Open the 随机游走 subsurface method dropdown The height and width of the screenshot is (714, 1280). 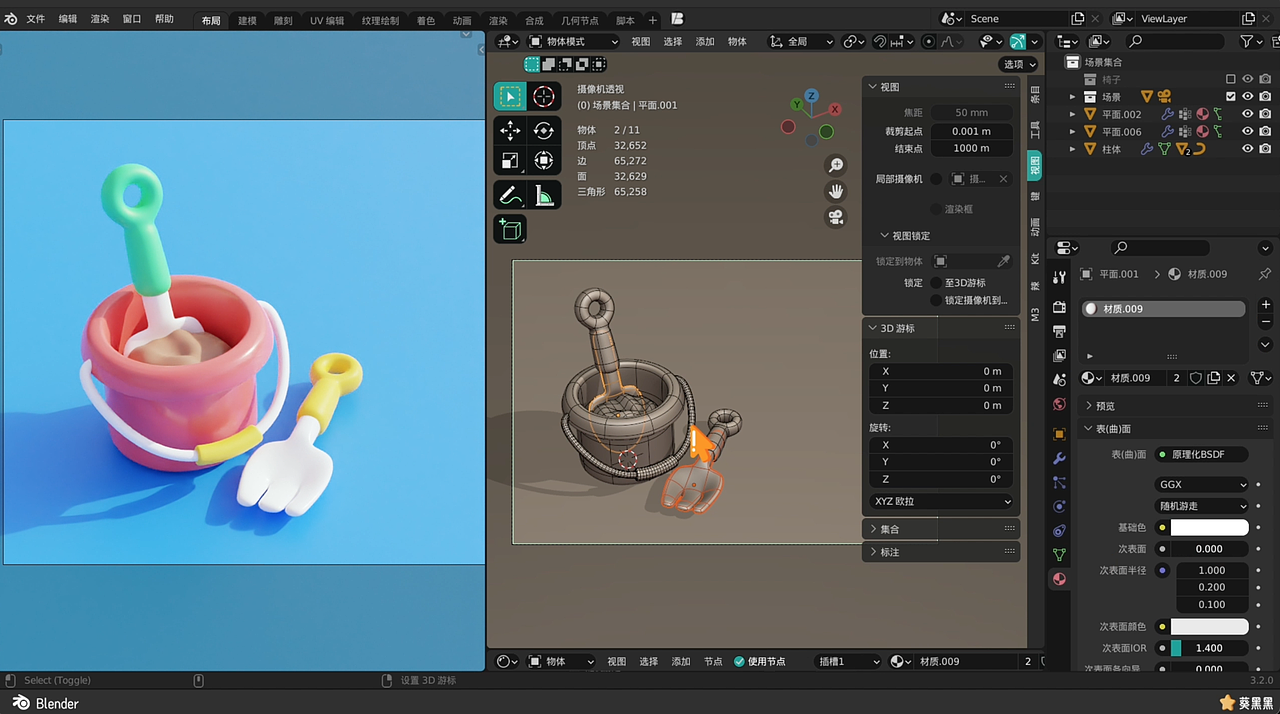1201,506
